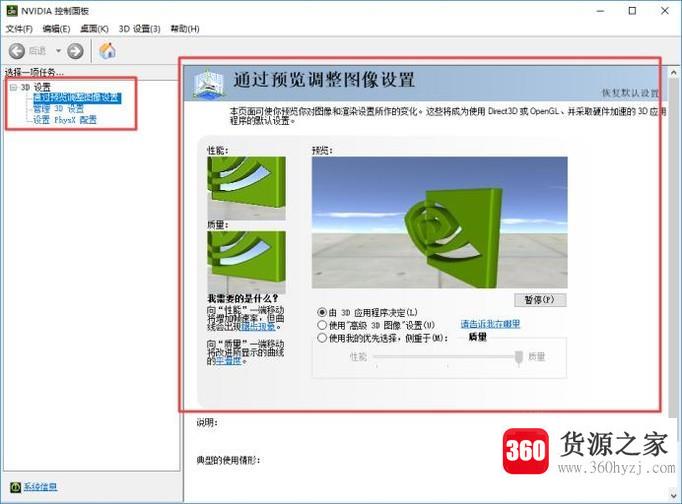Click the system information icon at bottom left

click(x=15, y=487)
